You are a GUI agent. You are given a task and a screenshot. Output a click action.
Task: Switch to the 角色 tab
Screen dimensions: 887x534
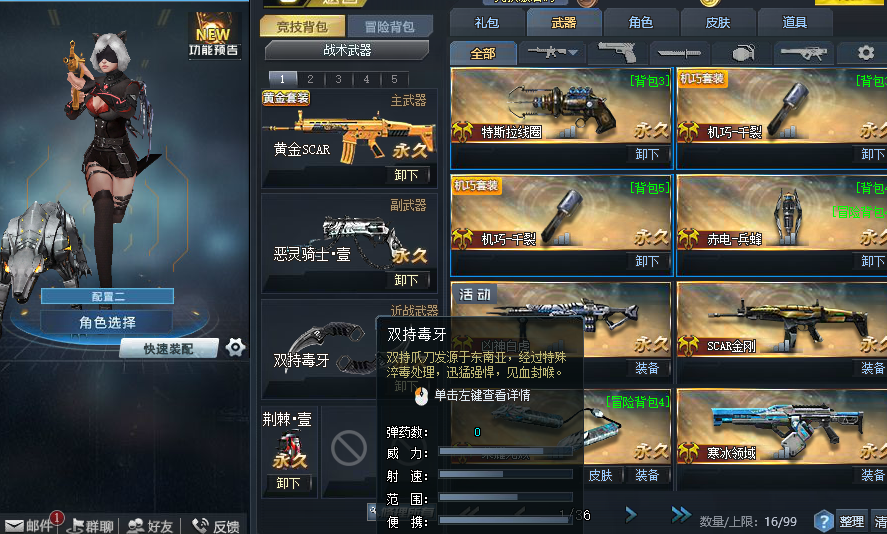[x=640, y=23]
